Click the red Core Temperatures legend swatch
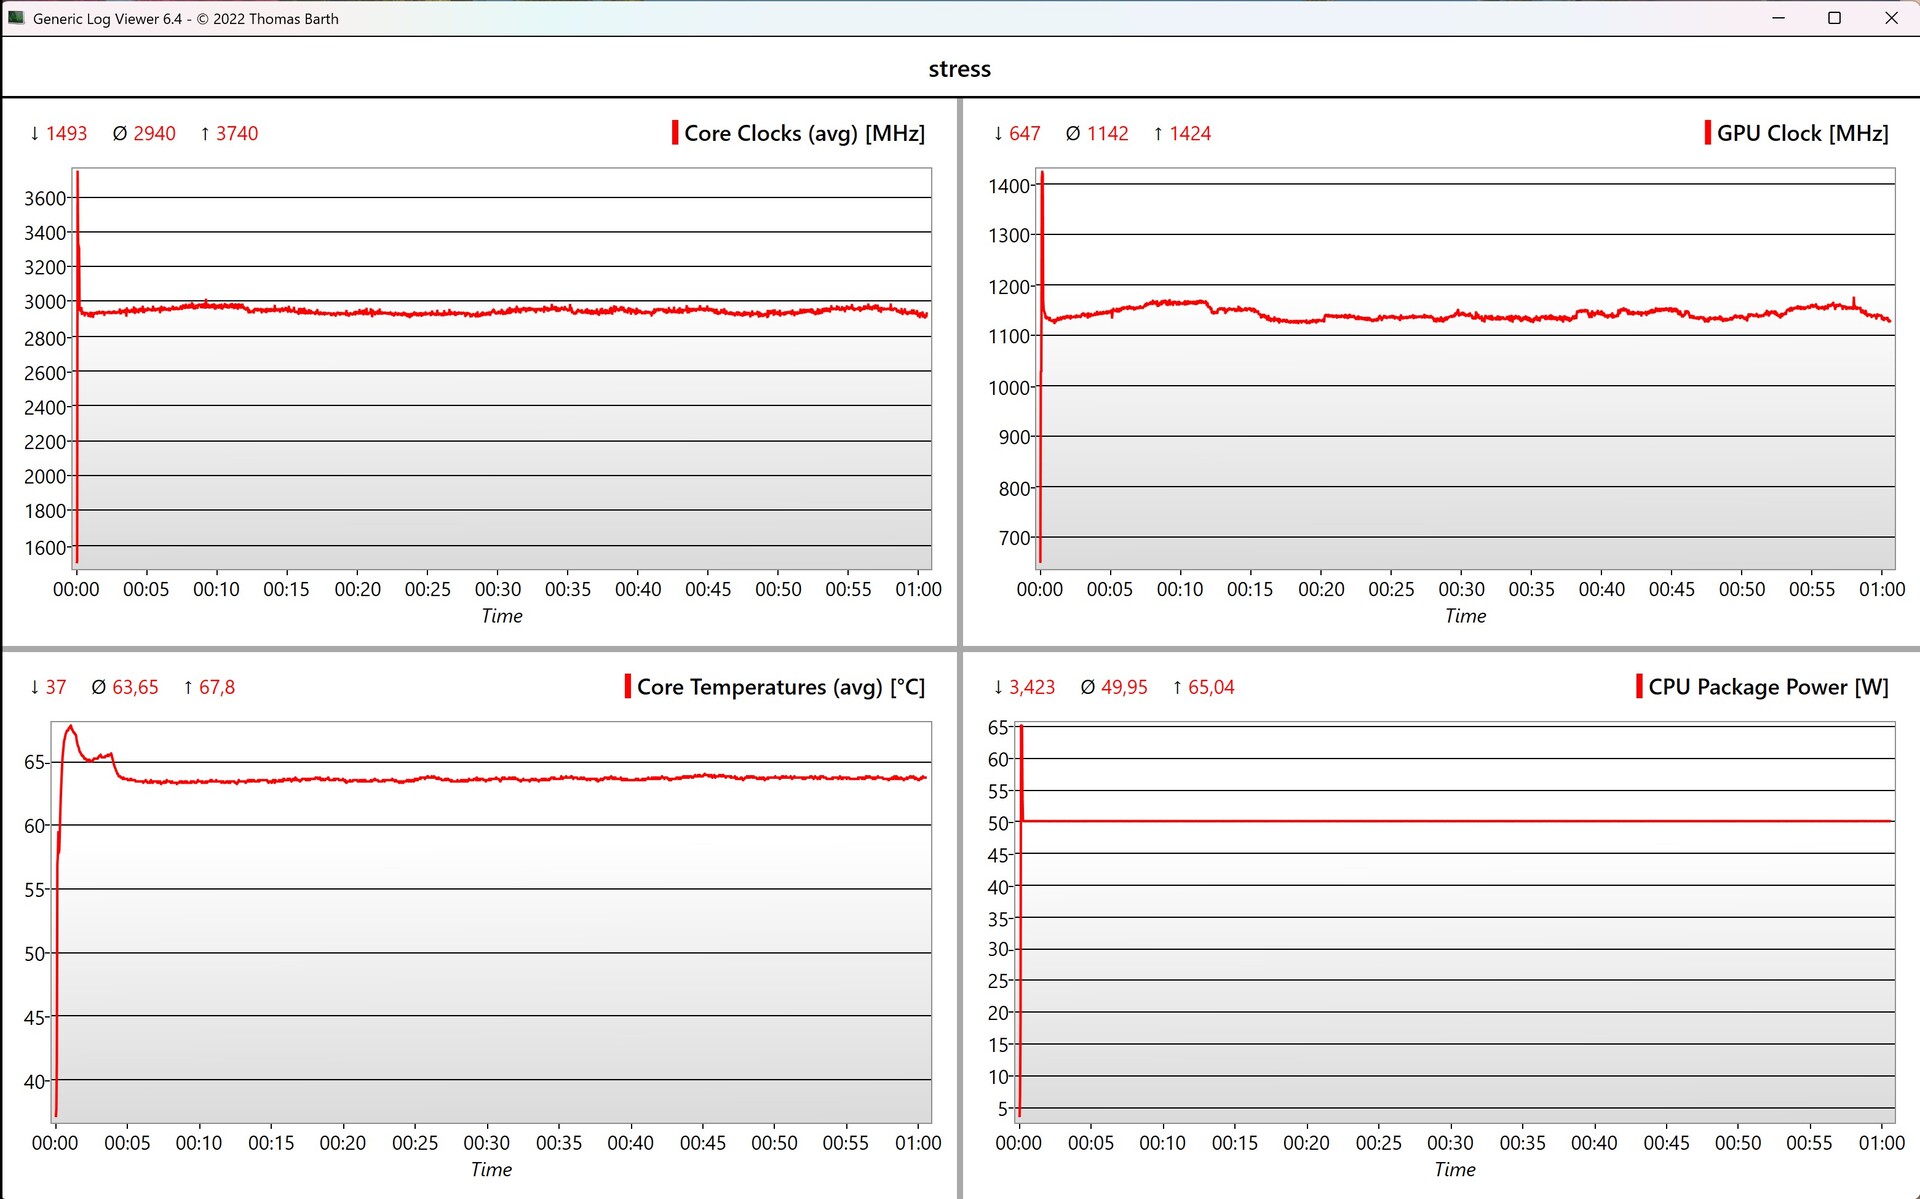1920x1199 pixels. point(627,686)
